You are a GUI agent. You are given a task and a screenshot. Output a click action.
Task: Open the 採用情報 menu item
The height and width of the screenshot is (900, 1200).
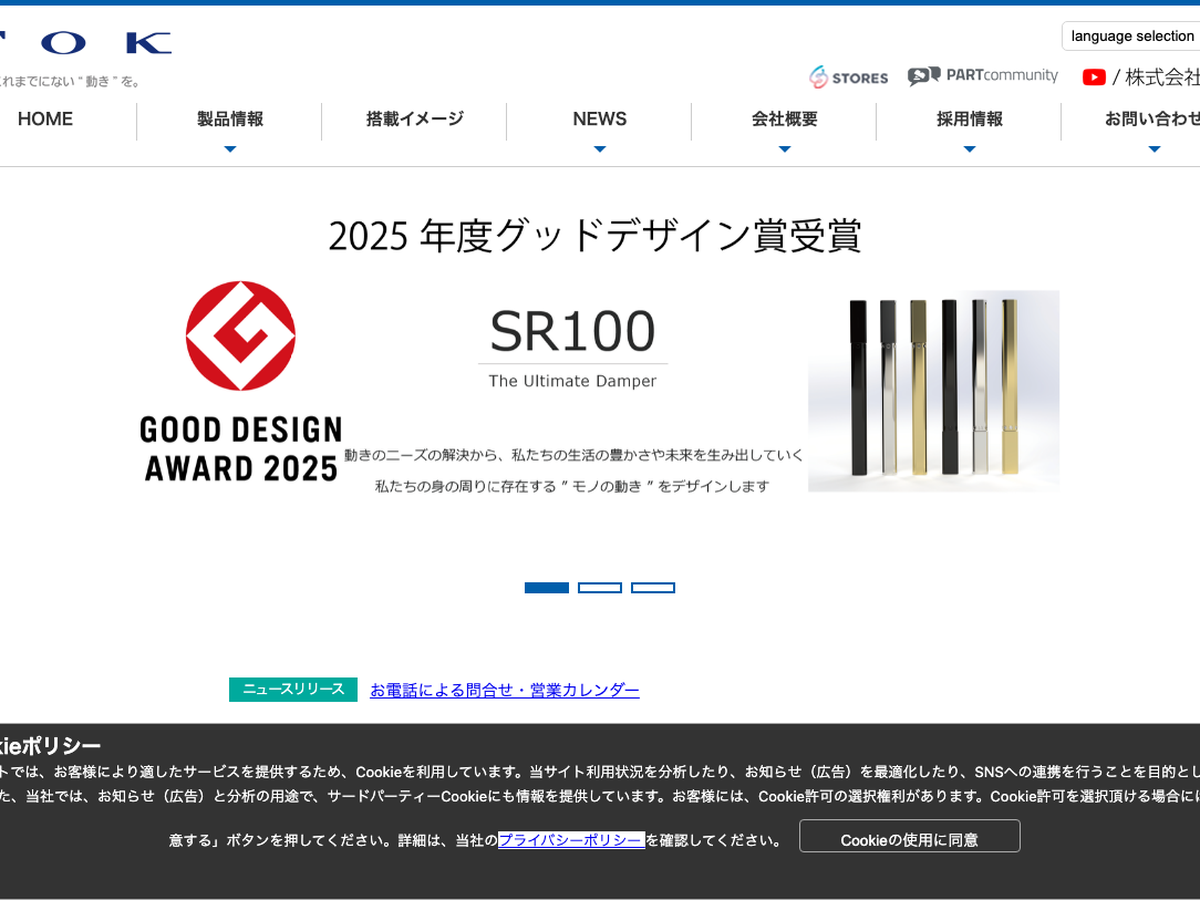point(969,119)
